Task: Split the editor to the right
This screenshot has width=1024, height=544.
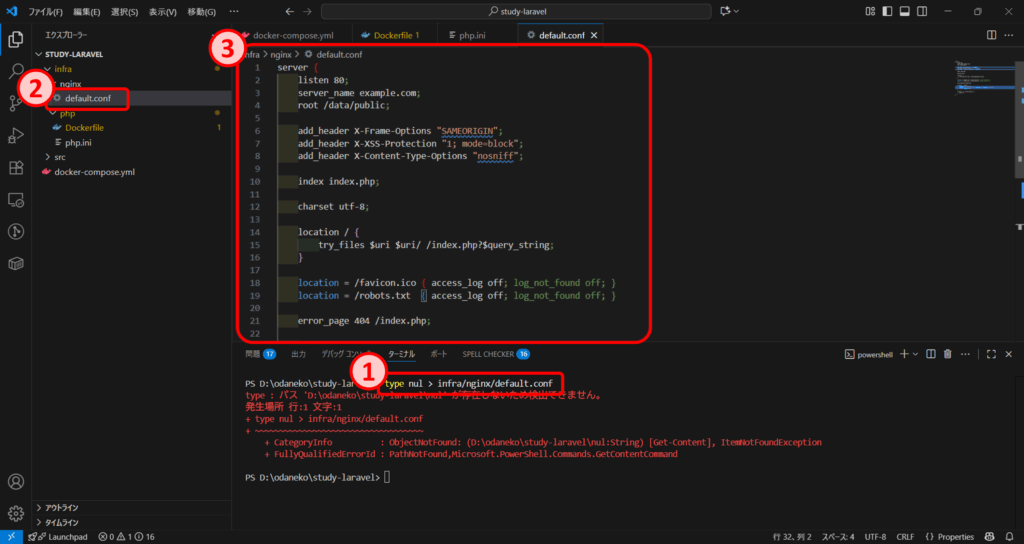Action: point(991,35)
